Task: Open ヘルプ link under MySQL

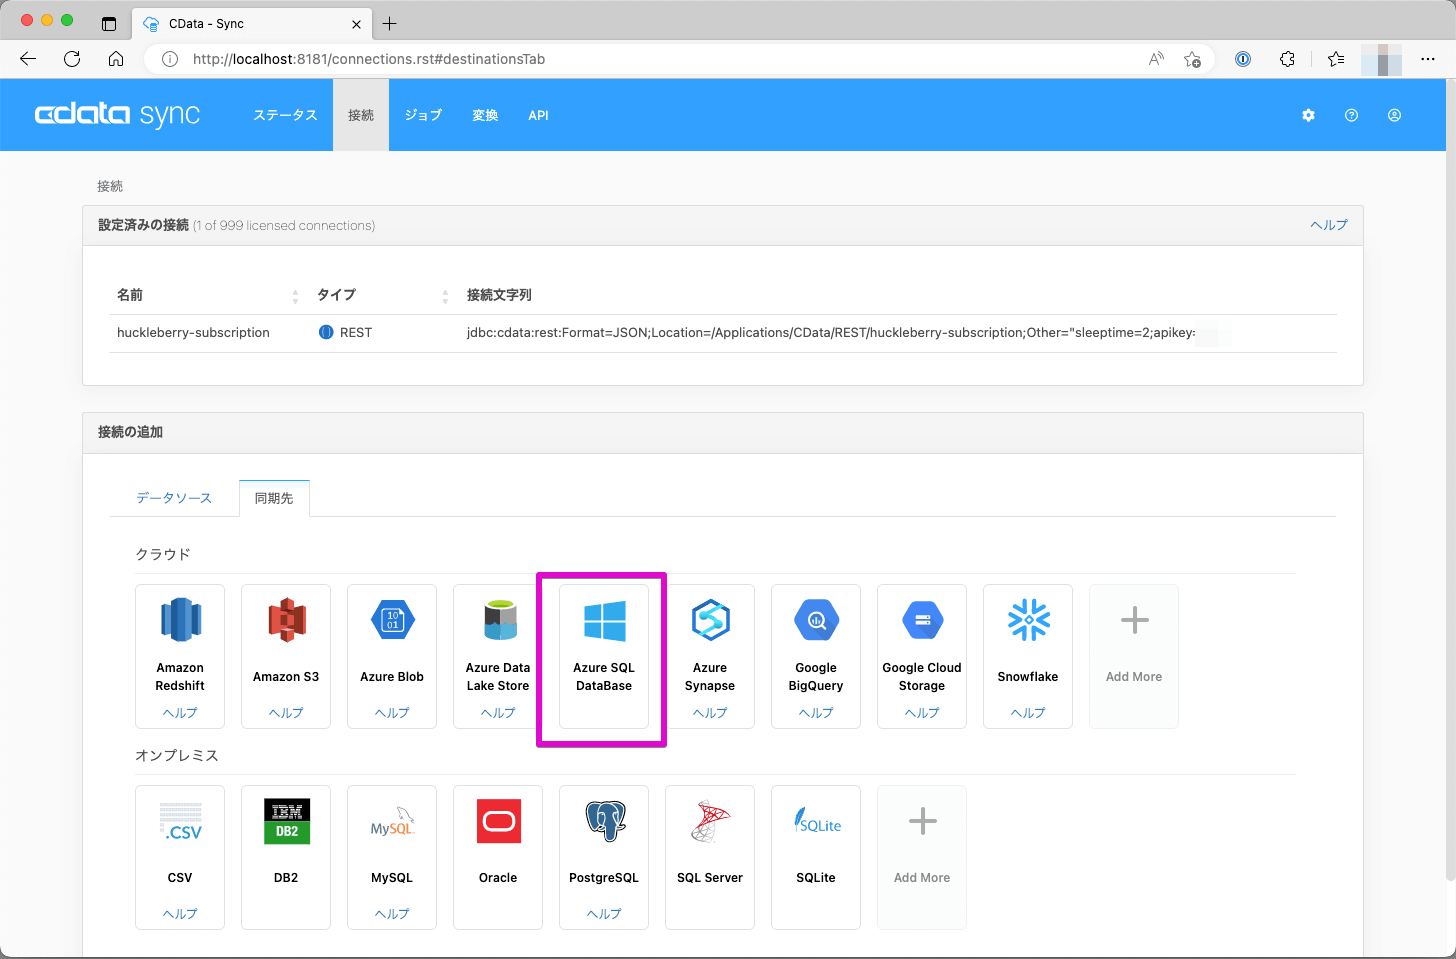Action: coord(392,914)
